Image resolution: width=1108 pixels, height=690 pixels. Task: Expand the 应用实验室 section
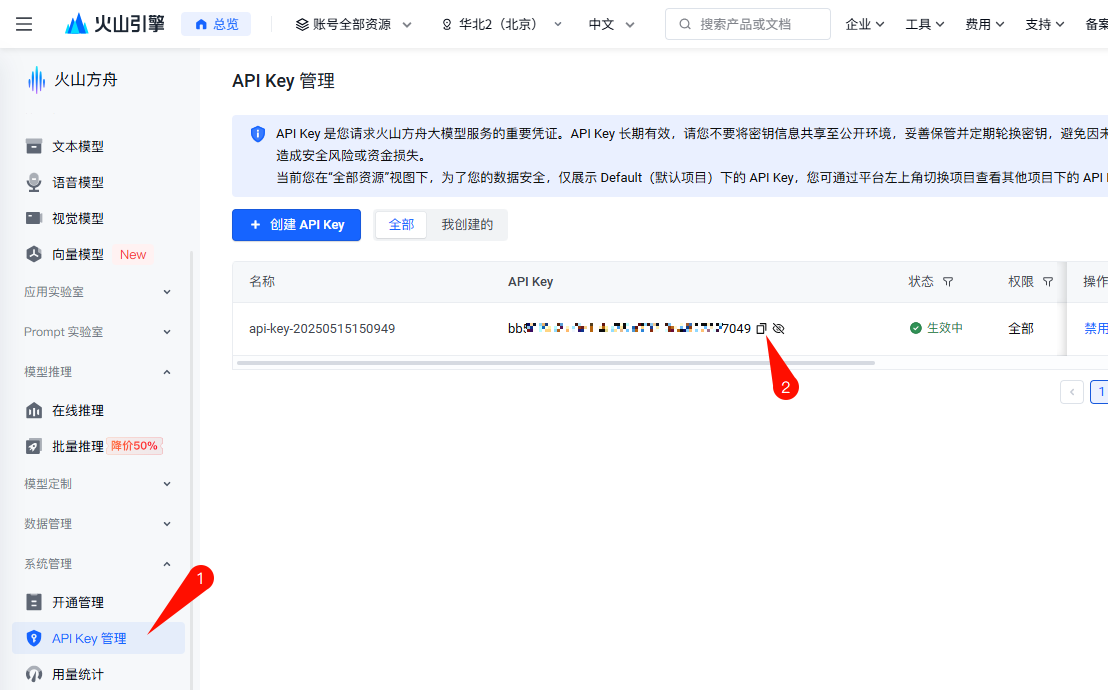98,292
